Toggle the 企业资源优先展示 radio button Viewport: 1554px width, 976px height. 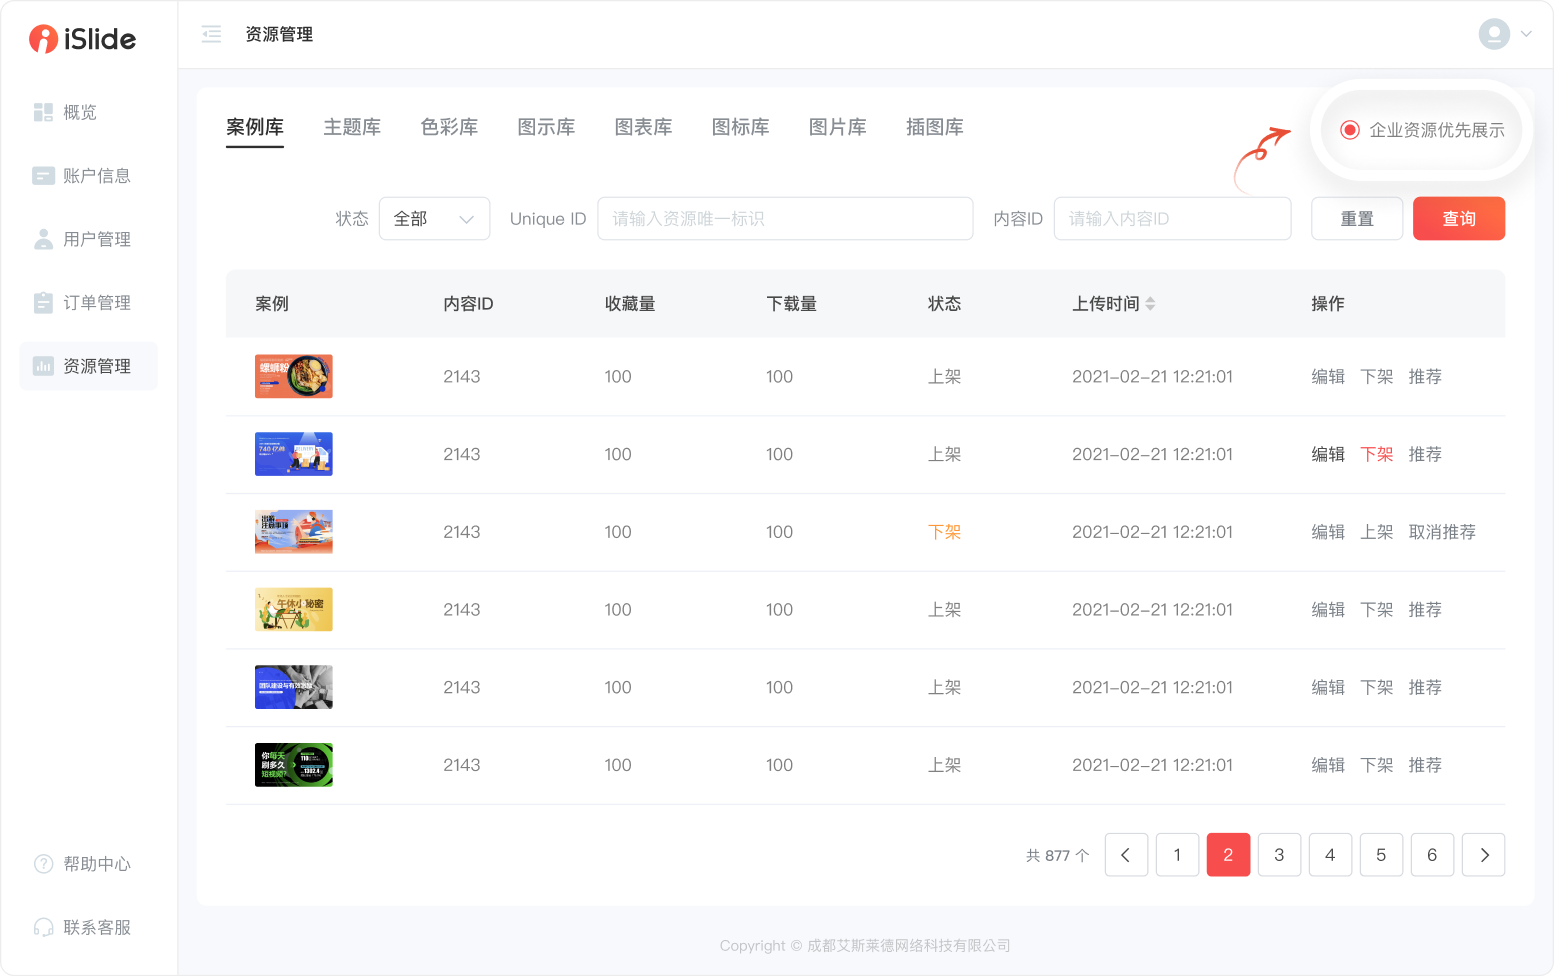(x=1350, y=130)
